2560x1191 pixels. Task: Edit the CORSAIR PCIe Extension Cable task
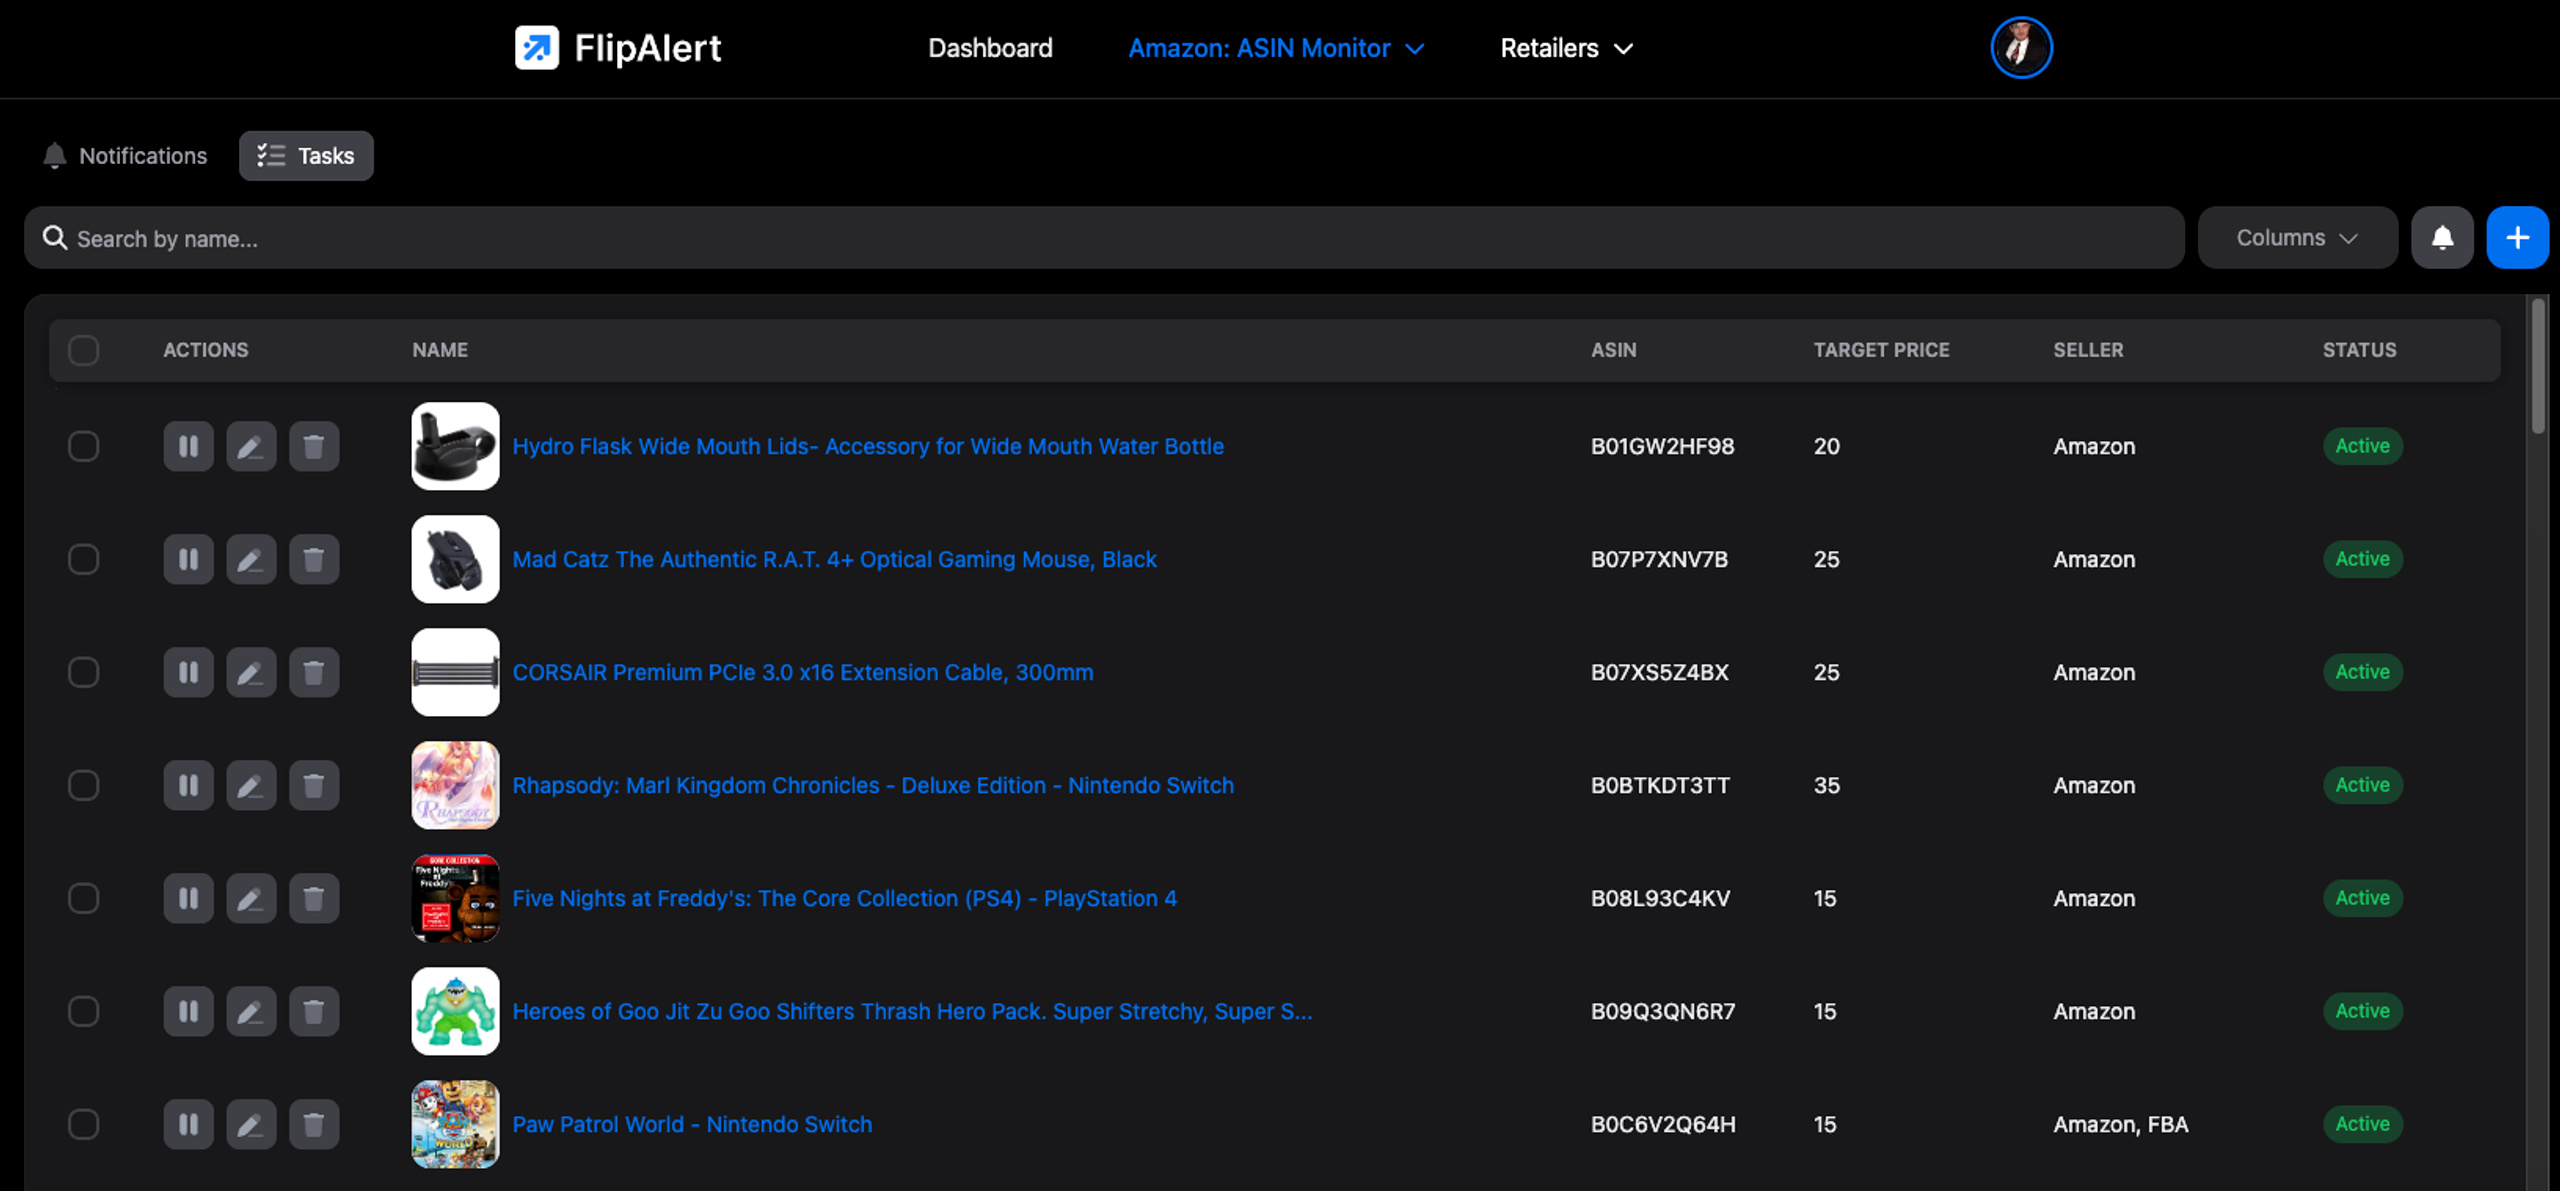coord(251,672)
